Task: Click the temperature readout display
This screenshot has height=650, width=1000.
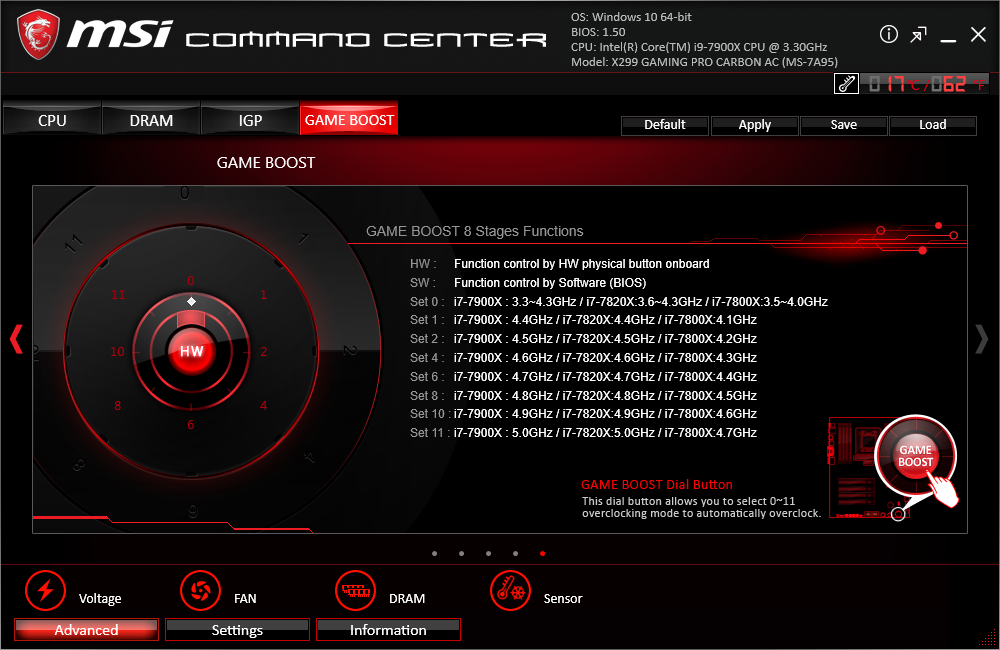Action: tap(925, 84)
